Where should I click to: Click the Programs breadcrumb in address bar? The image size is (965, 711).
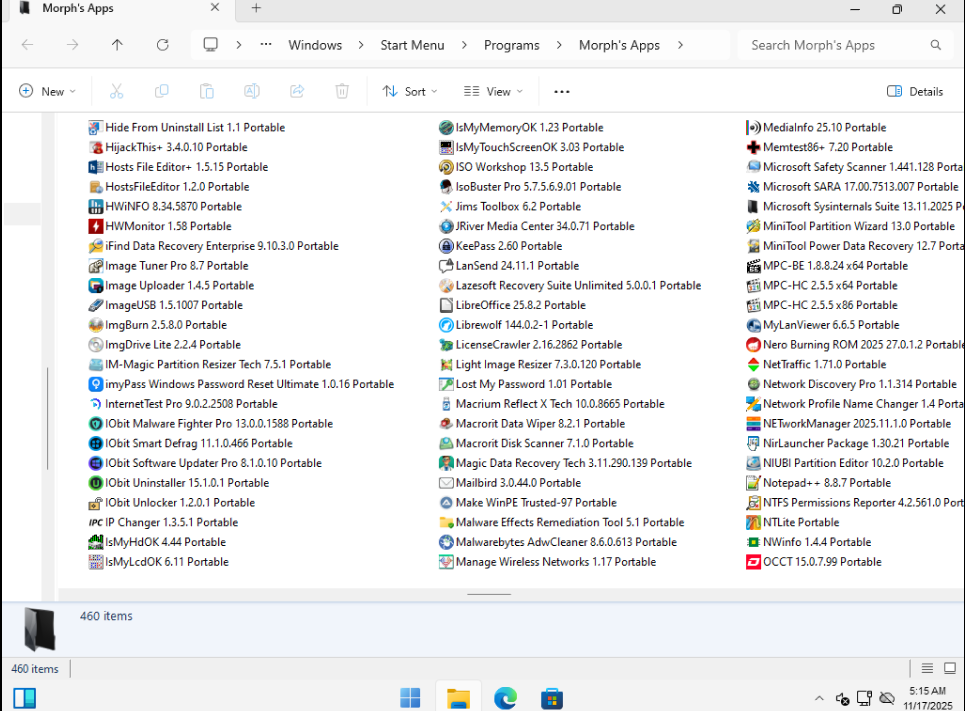511,45
